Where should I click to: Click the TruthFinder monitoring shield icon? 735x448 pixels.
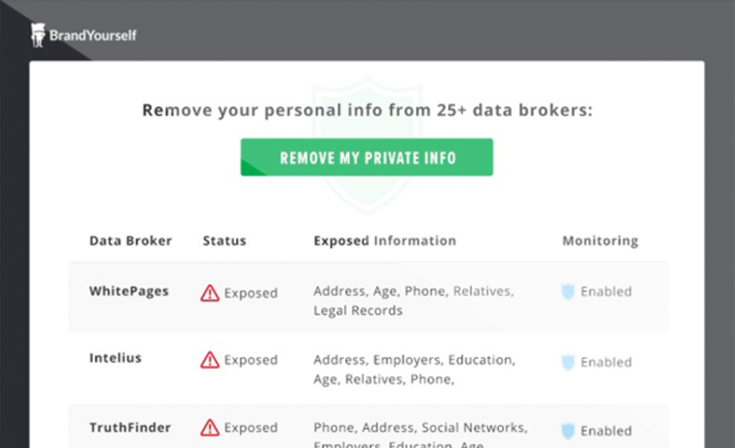pyautogui.click(x=568, y=430)
